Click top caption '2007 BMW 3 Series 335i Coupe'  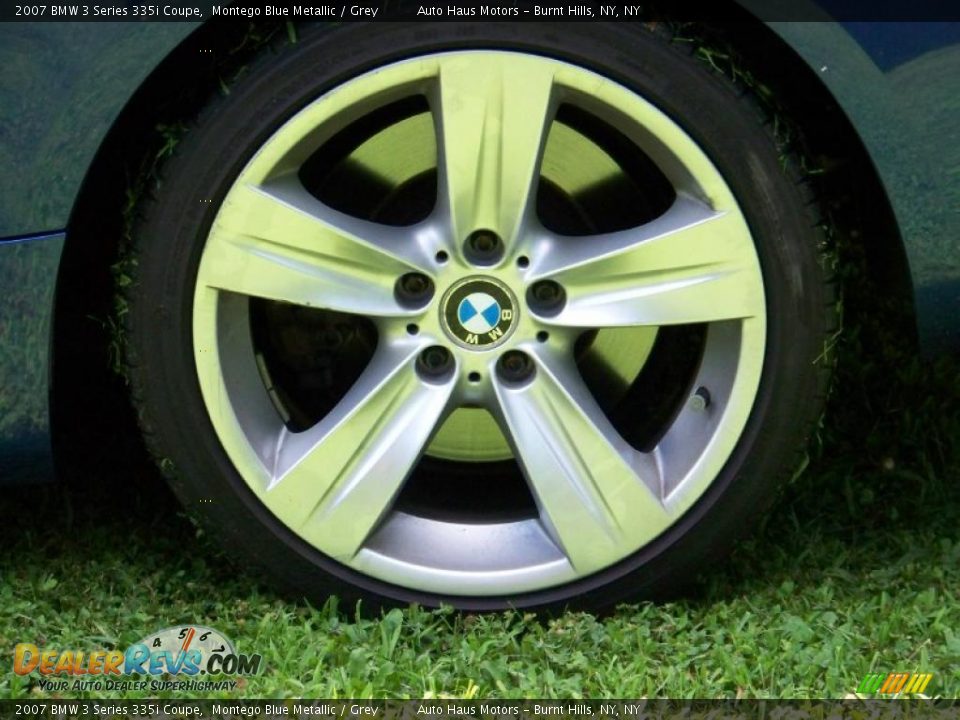[108, 10]
